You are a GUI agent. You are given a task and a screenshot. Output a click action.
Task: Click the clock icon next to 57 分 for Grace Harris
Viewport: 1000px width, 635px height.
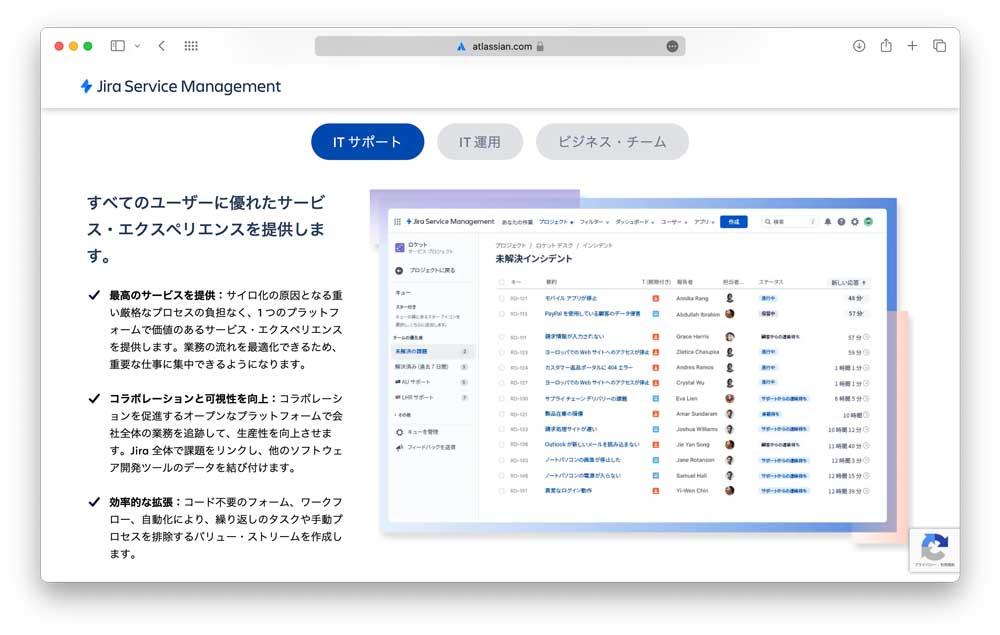tap(866, 337)
